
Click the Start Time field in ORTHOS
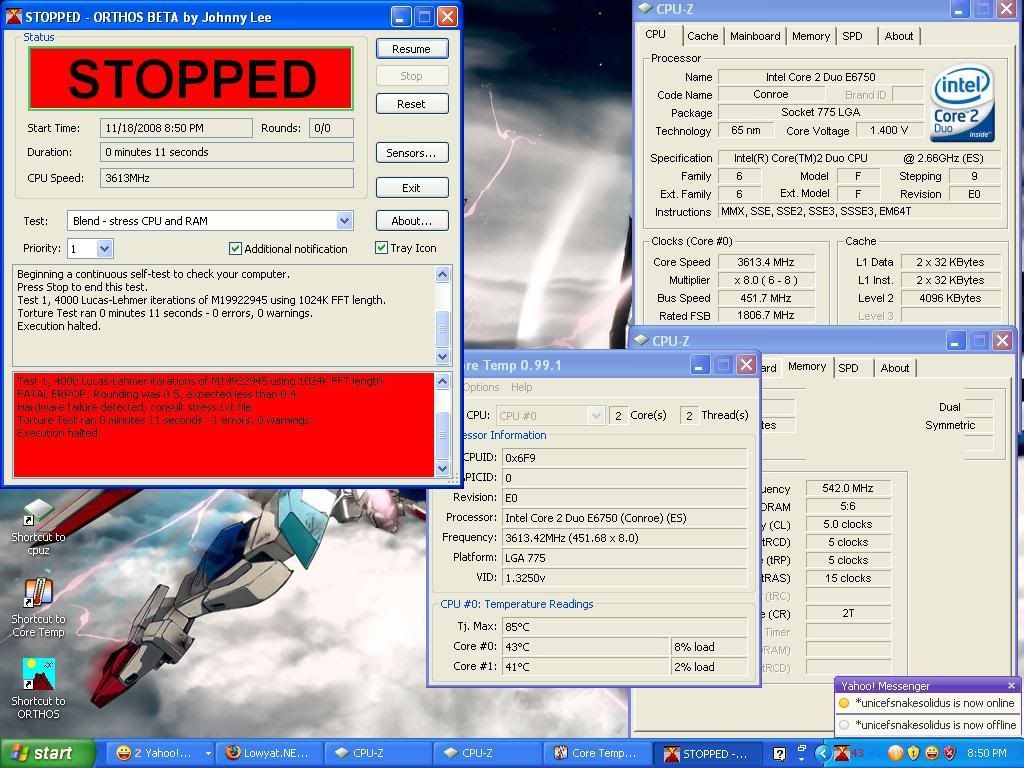pos(177,128)
